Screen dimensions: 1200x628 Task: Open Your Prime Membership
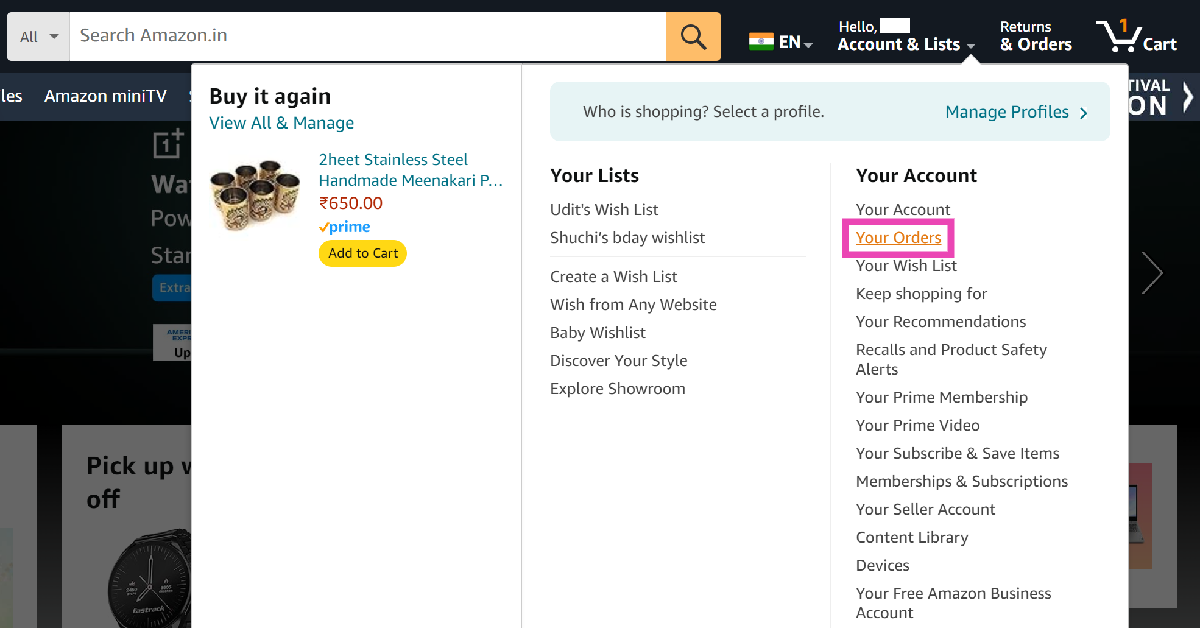click(941, 398)
